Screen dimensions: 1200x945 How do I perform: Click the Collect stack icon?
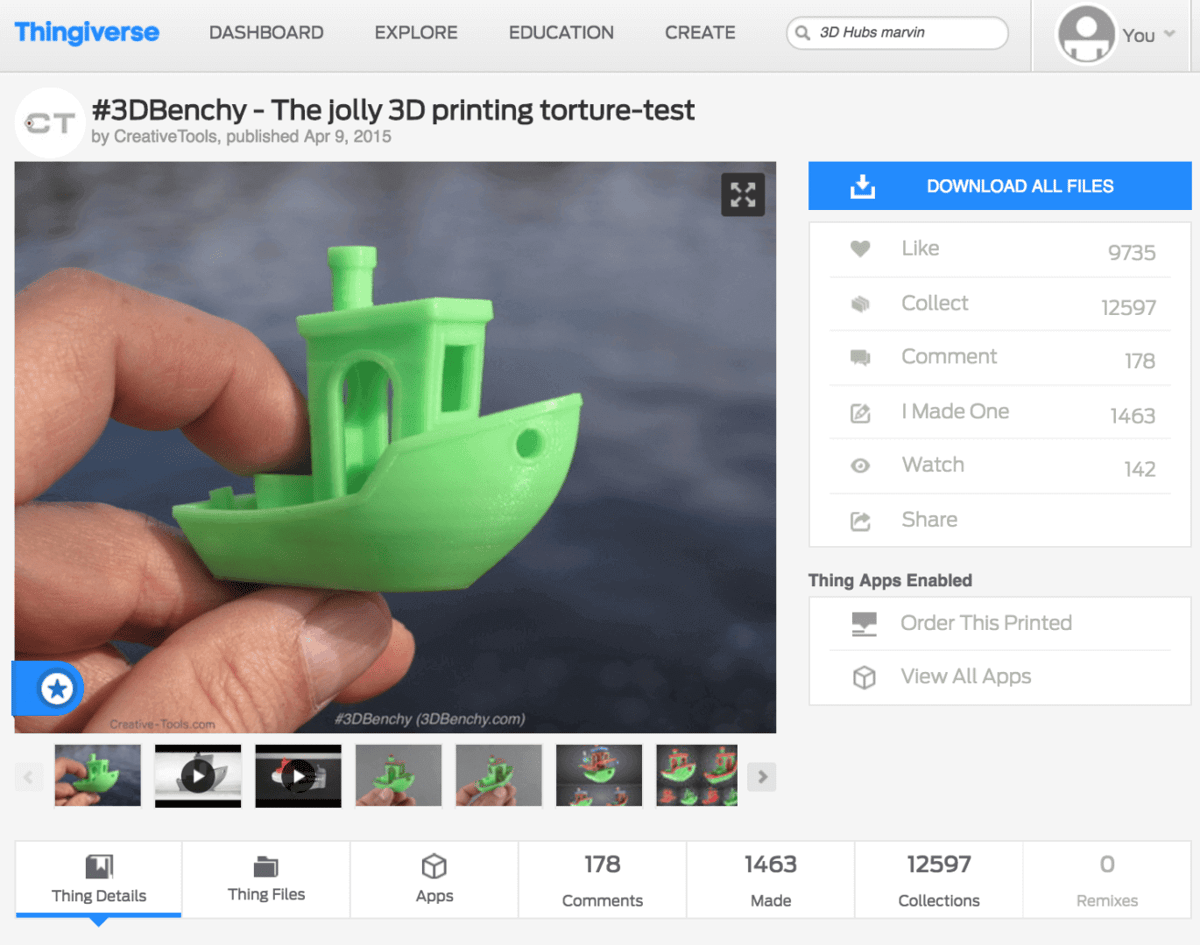point(860,304)
